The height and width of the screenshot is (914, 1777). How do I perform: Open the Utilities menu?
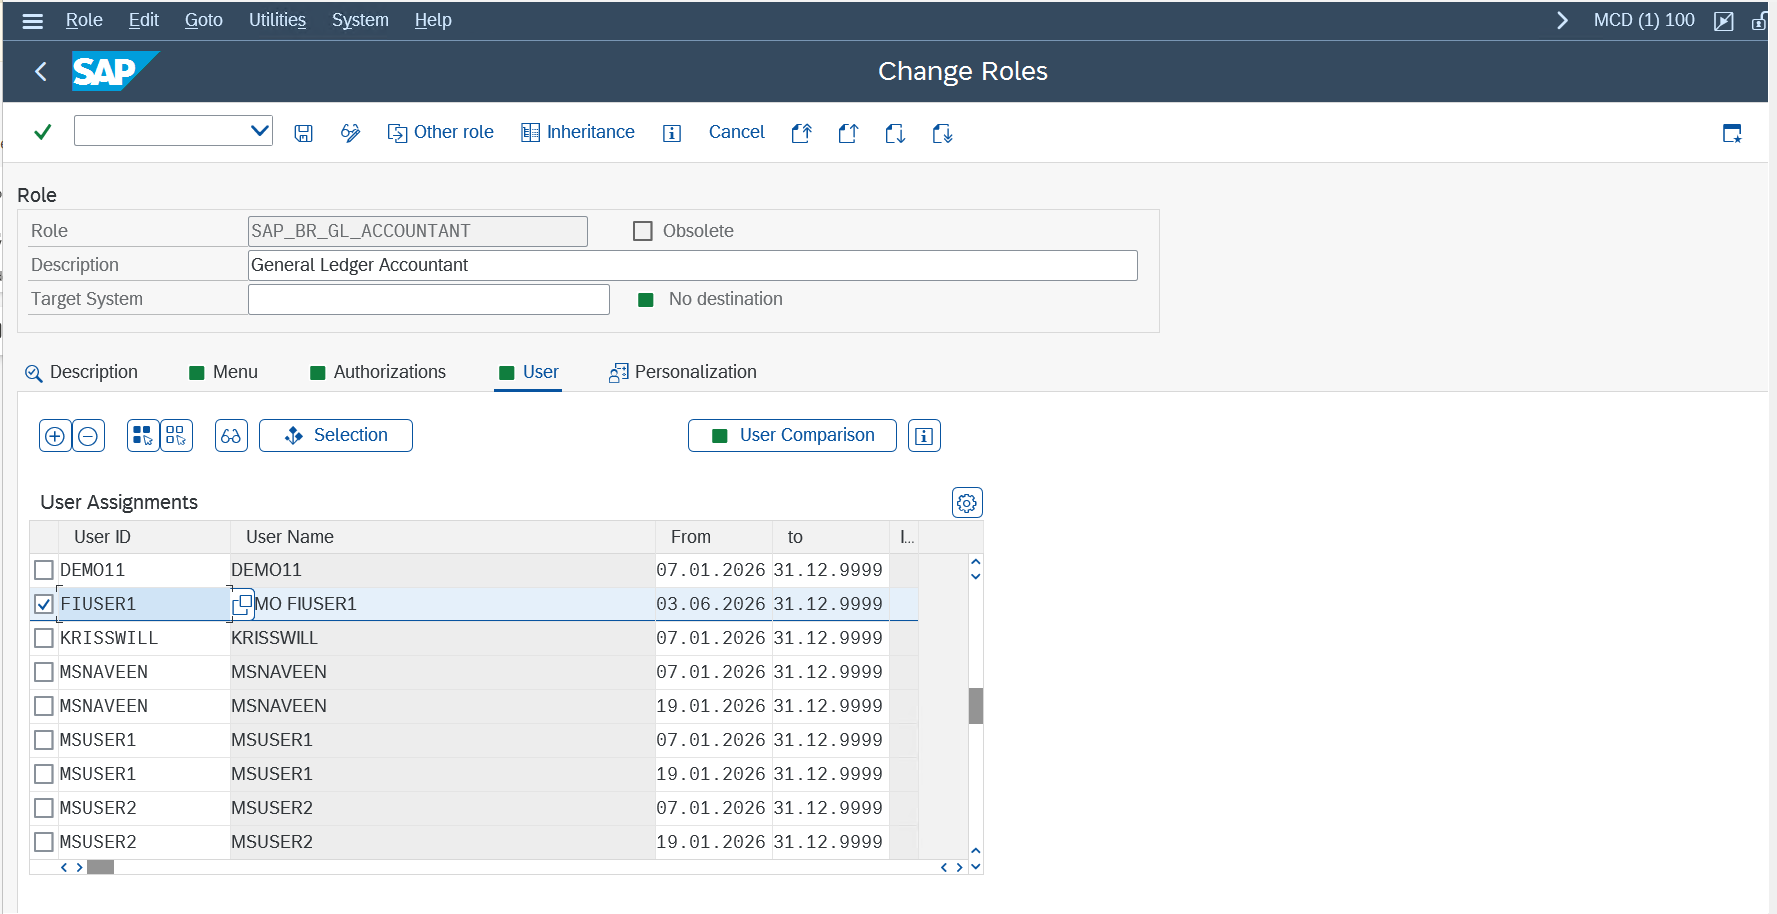277,20
